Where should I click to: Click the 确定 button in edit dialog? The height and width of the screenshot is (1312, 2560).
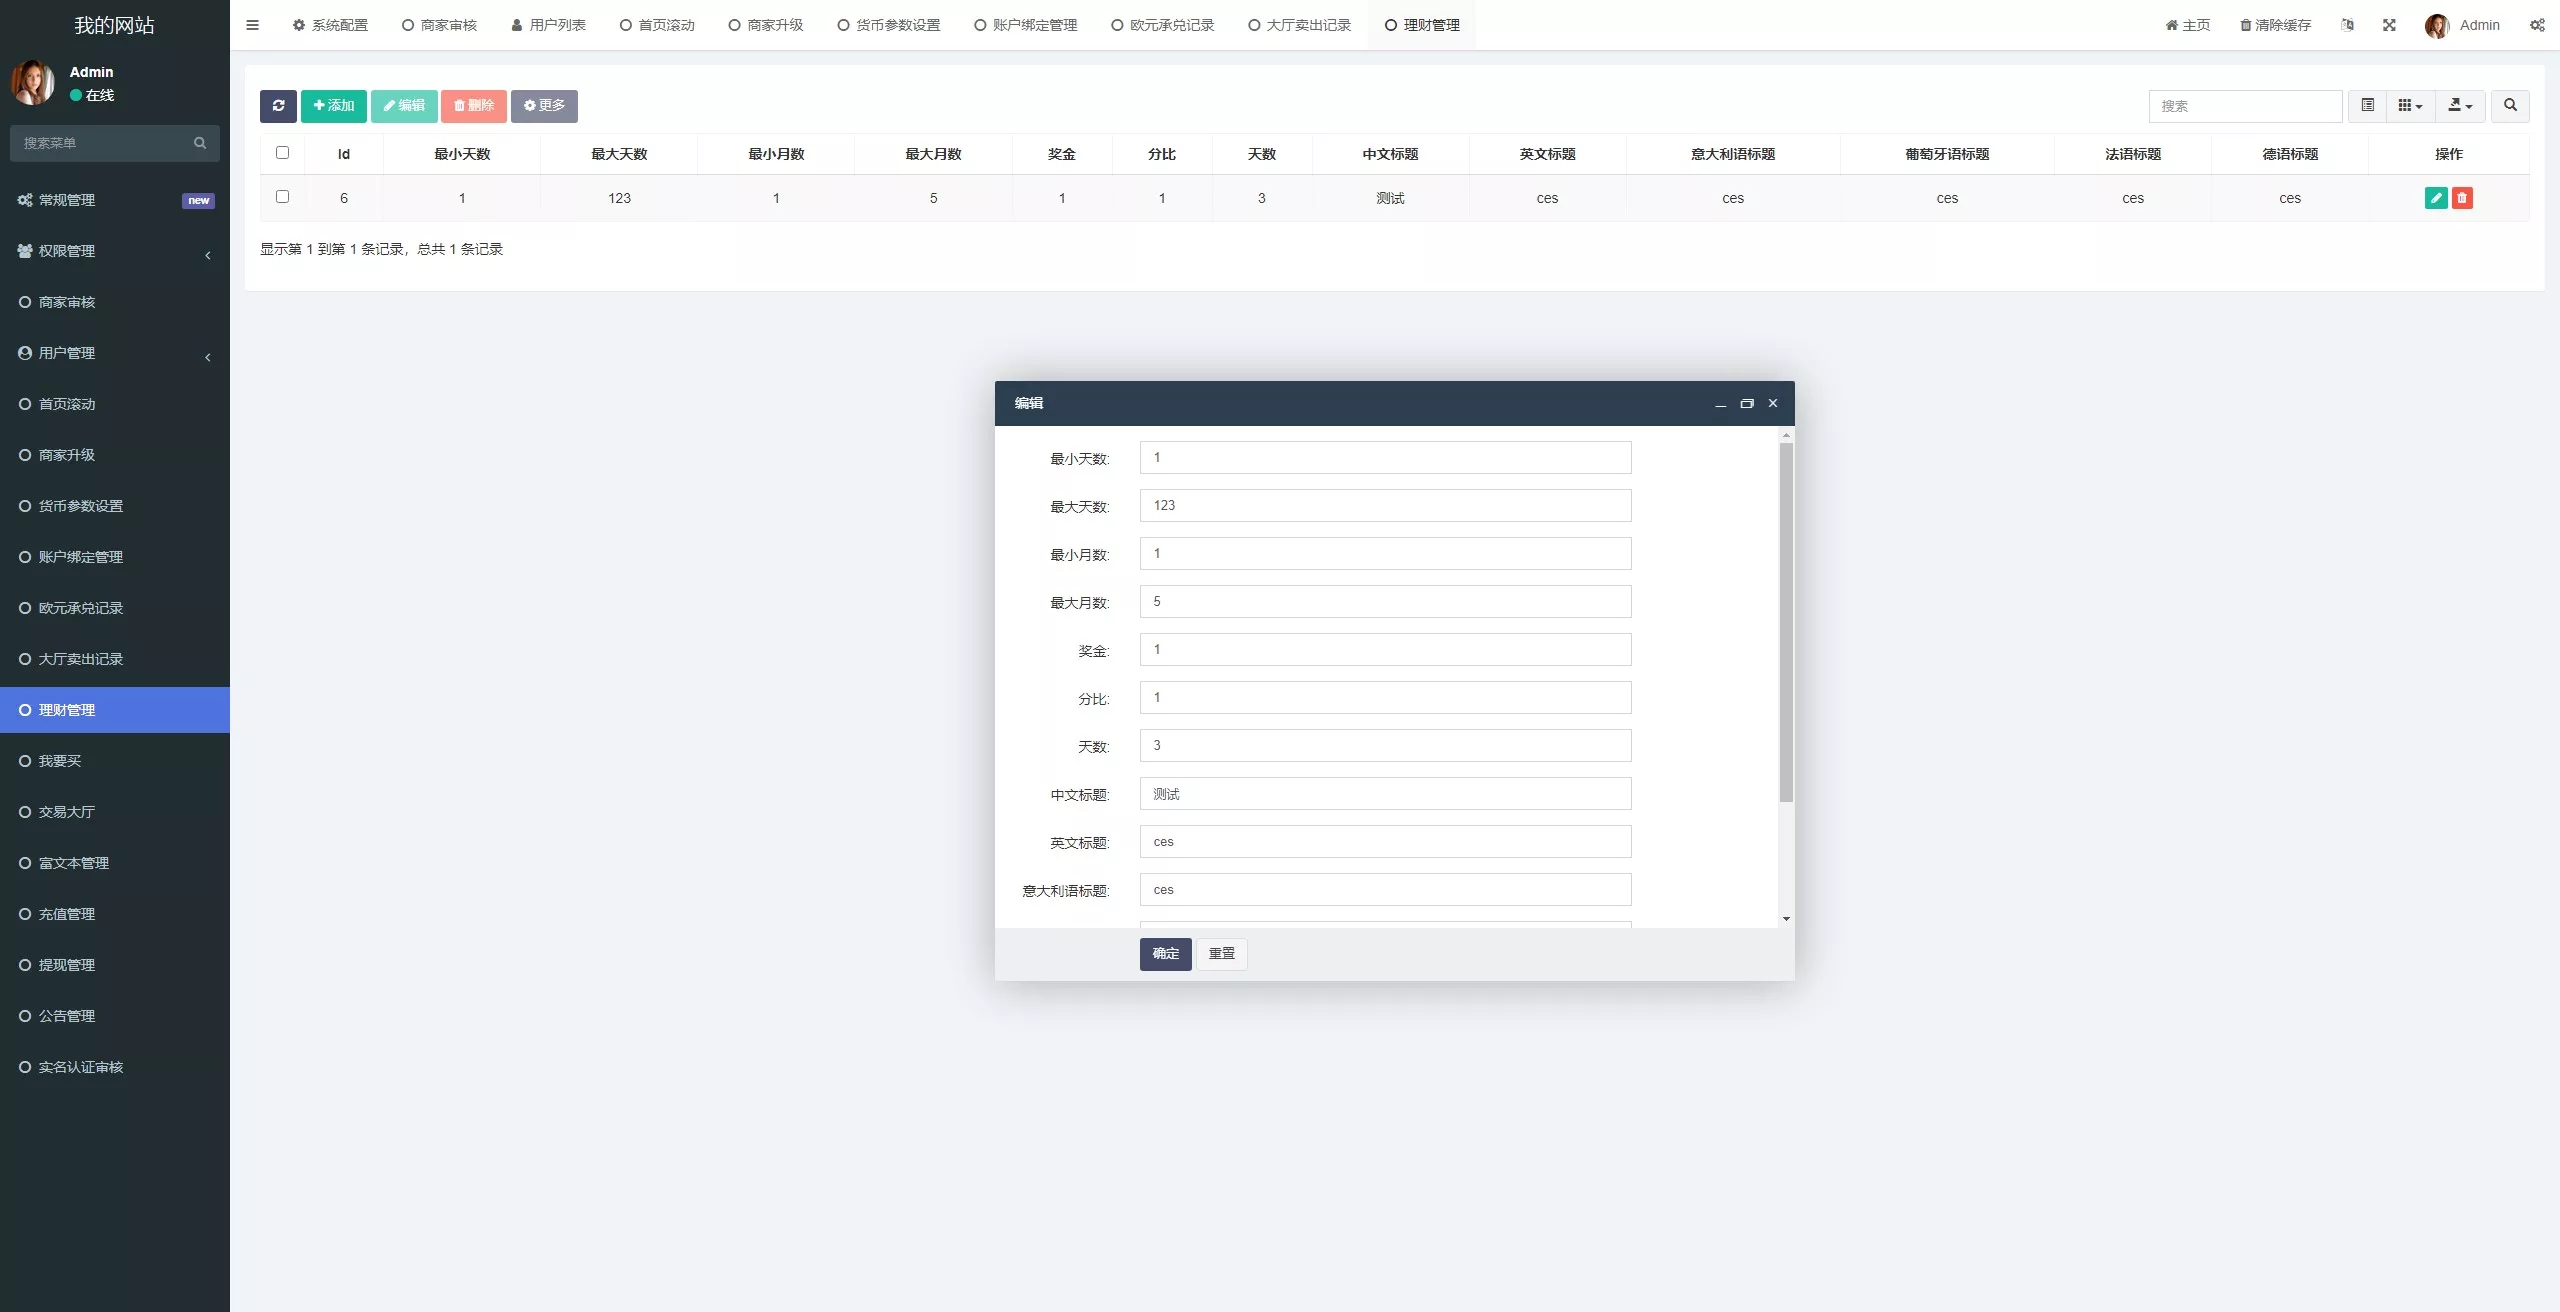click(1165, 954)
